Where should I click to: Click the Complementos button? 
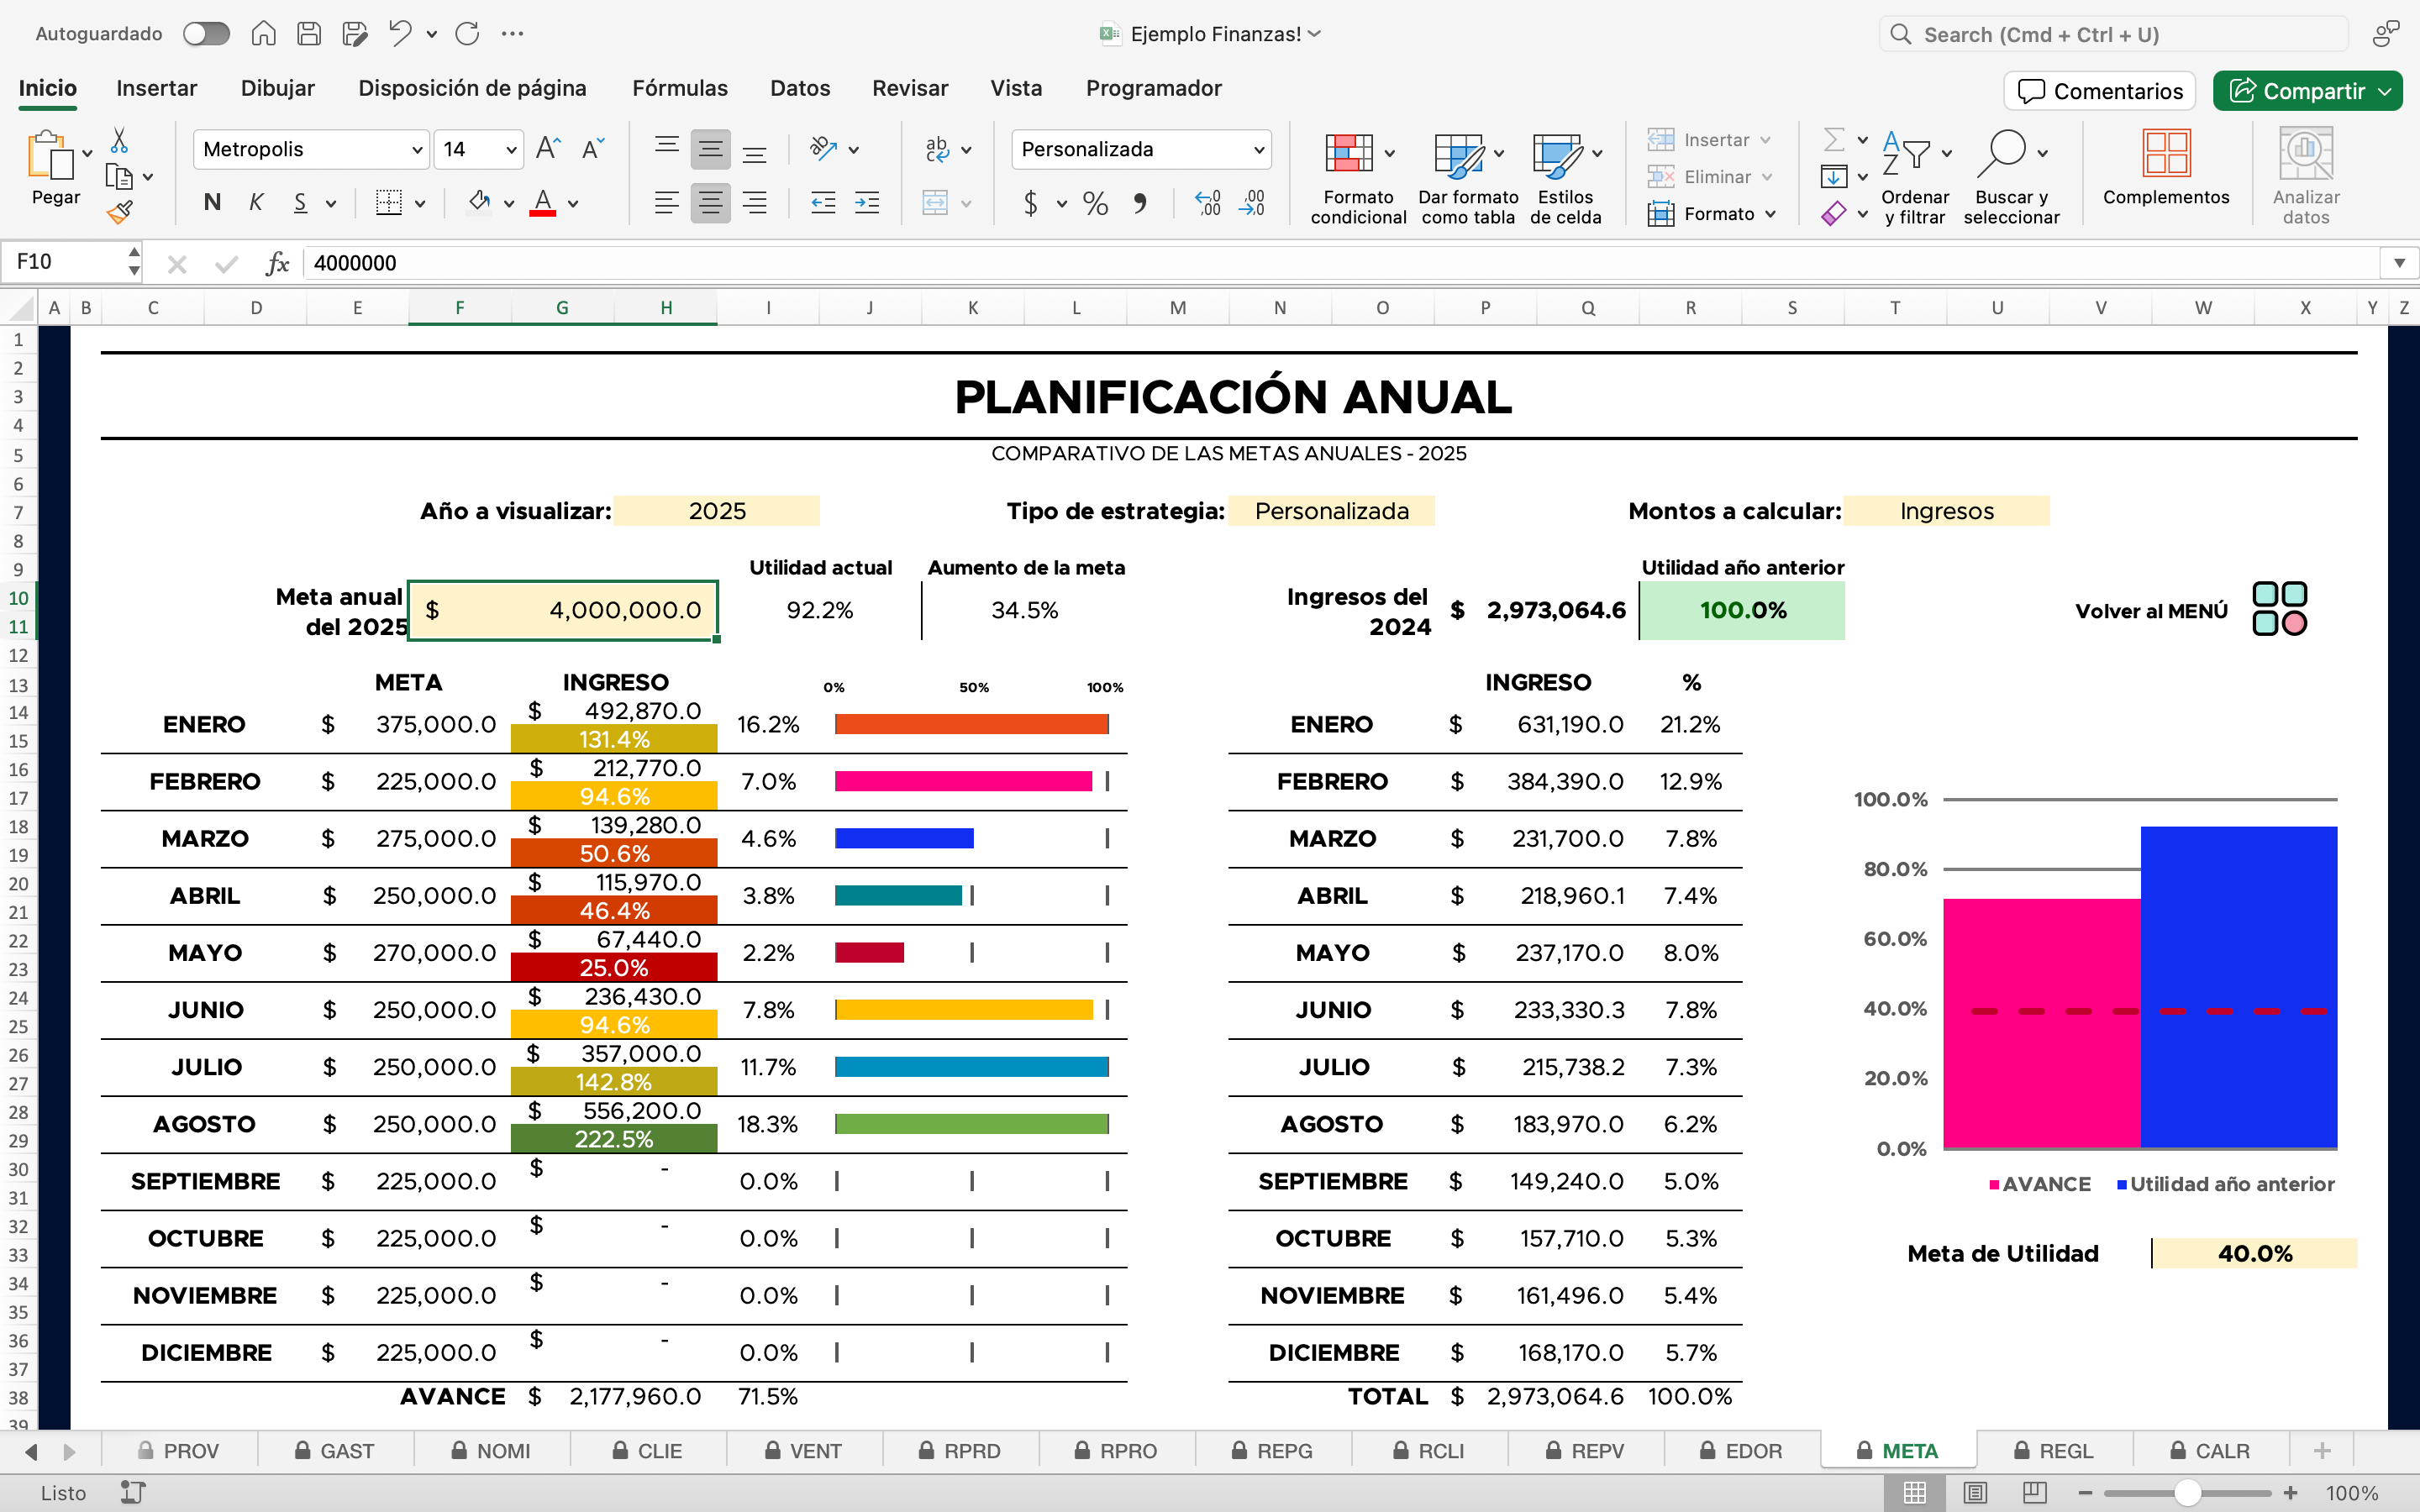click(2166, 167)
